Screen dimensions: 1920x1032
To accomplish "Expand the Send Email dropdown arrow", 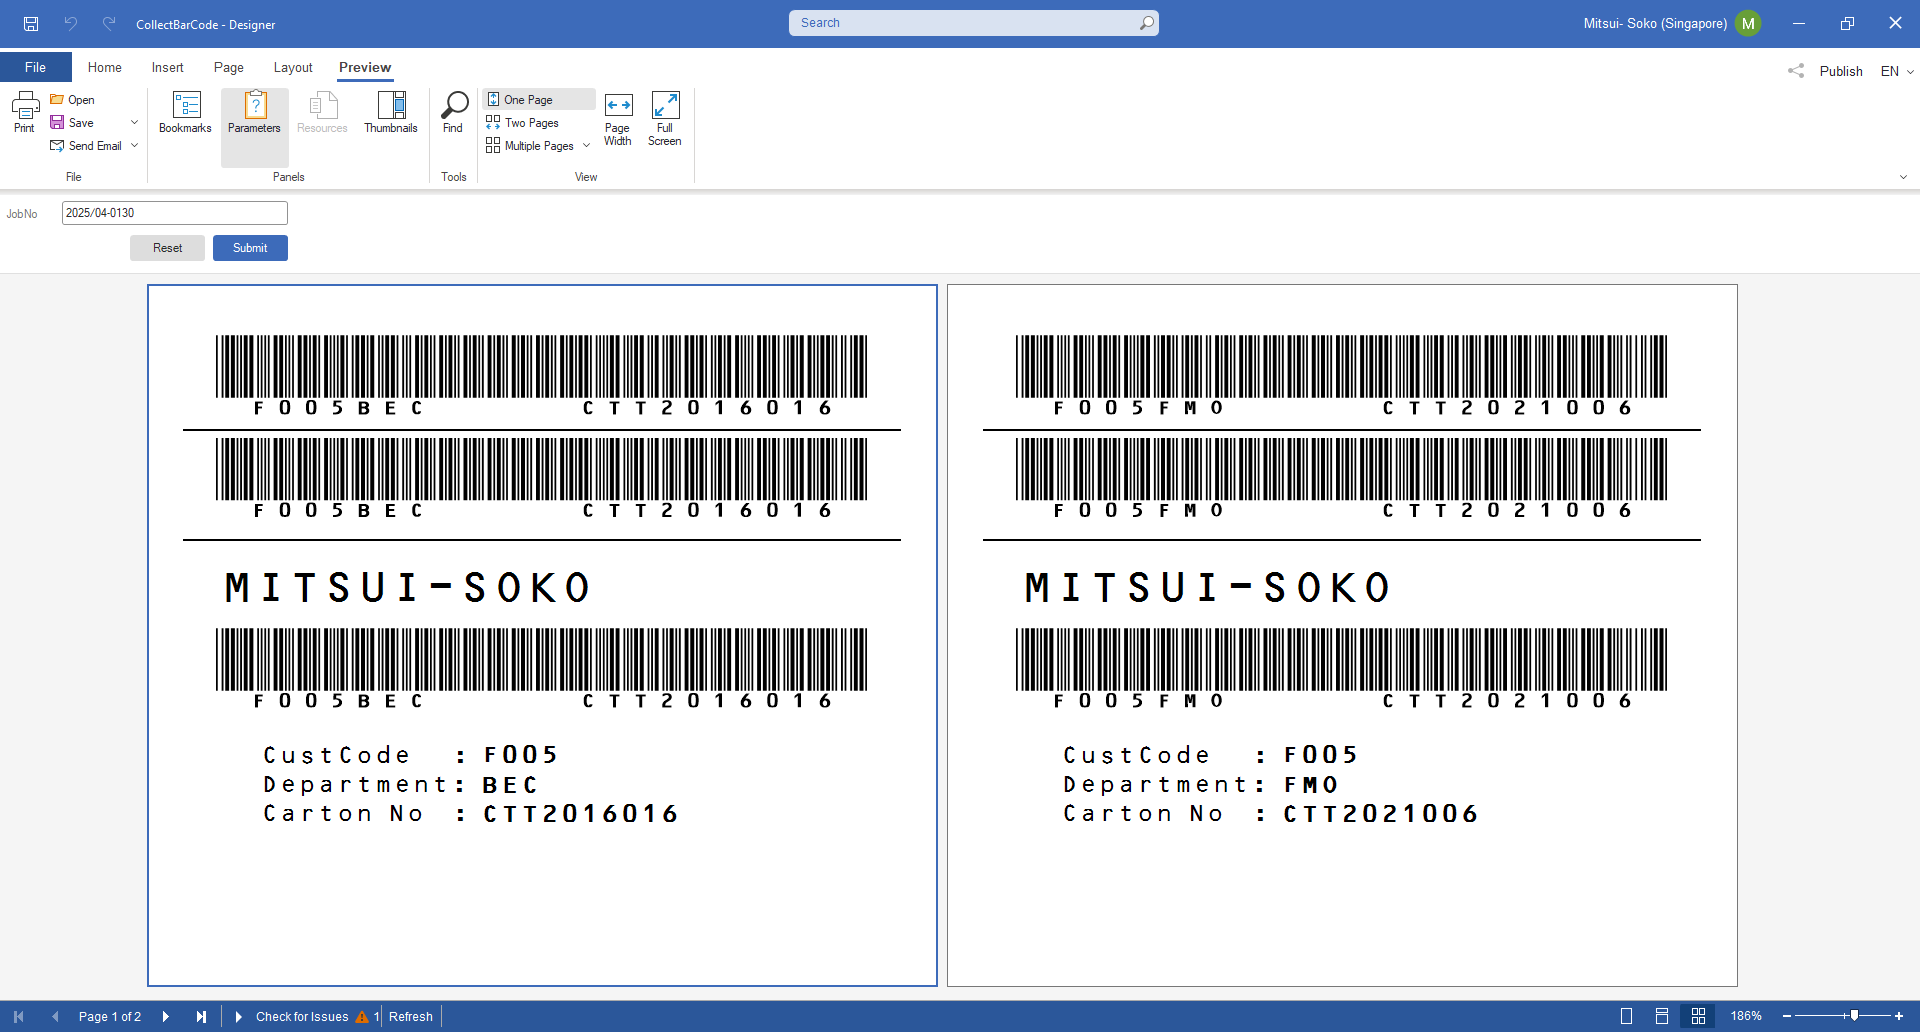I will pyautogui.click(x=134, y=146).
